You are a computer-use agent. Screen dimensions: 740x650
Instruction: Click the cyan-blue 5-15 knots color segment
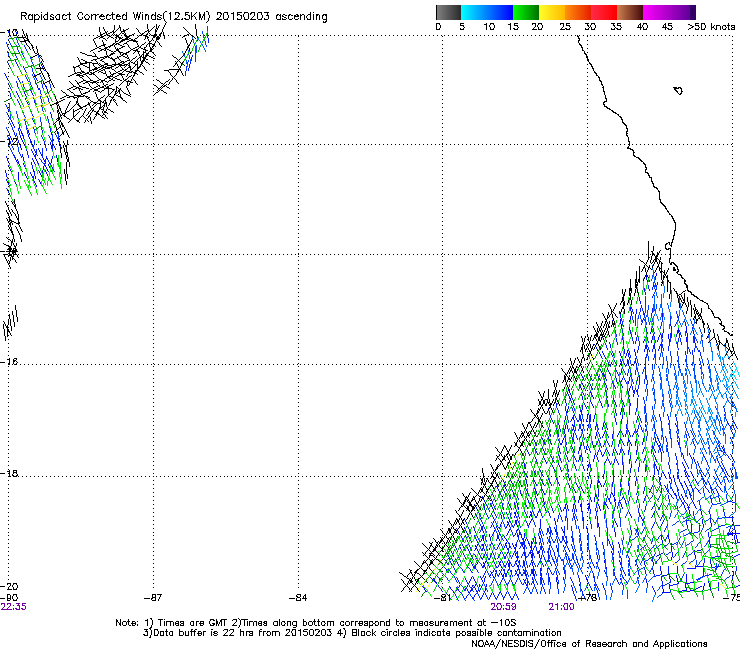tap(486, 12)
